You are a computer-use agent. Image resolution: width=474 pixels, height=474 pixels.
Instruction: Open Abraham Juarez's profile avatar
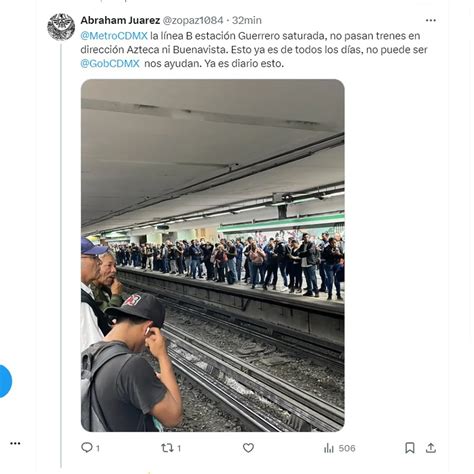click(61, 27)
